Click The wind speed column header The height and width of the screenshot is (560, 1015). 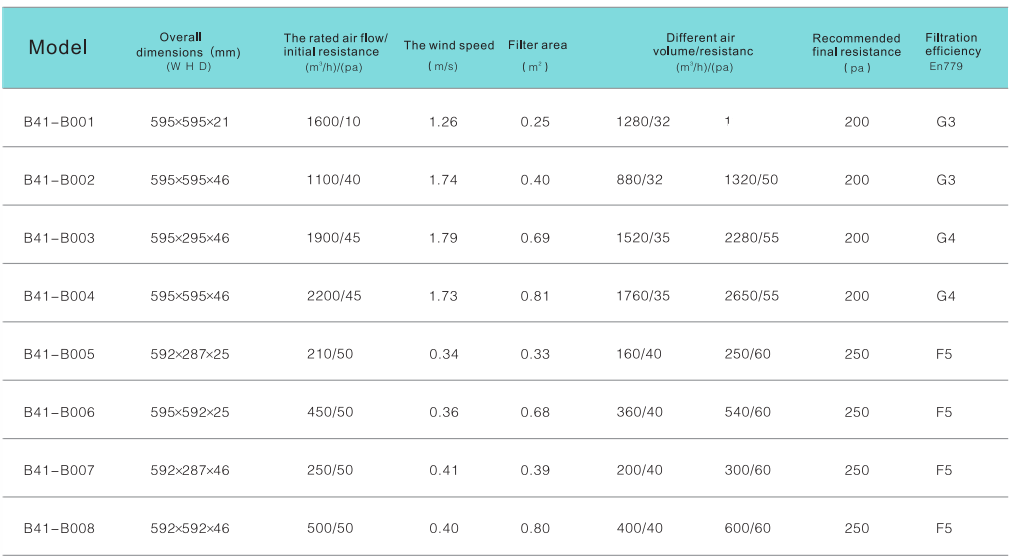coord(449,46)
